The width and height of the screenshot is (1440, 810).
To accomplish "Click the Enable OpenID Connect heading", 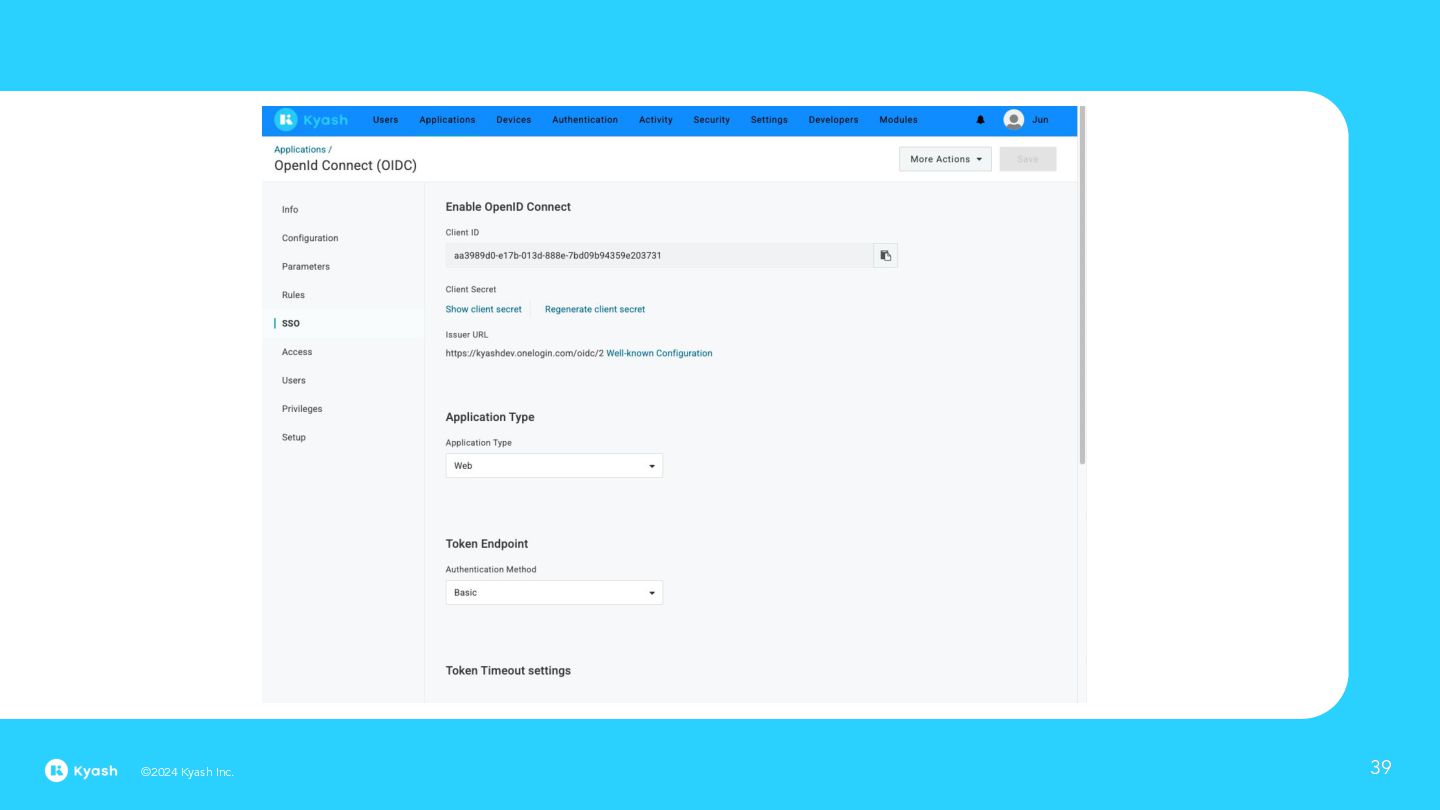I will click(508, 207).
